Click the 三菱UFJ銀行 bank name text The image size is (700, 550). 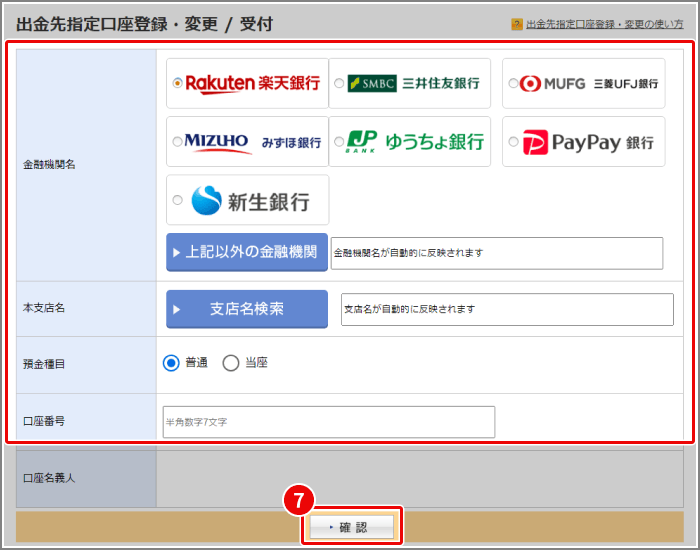[625, 84]
